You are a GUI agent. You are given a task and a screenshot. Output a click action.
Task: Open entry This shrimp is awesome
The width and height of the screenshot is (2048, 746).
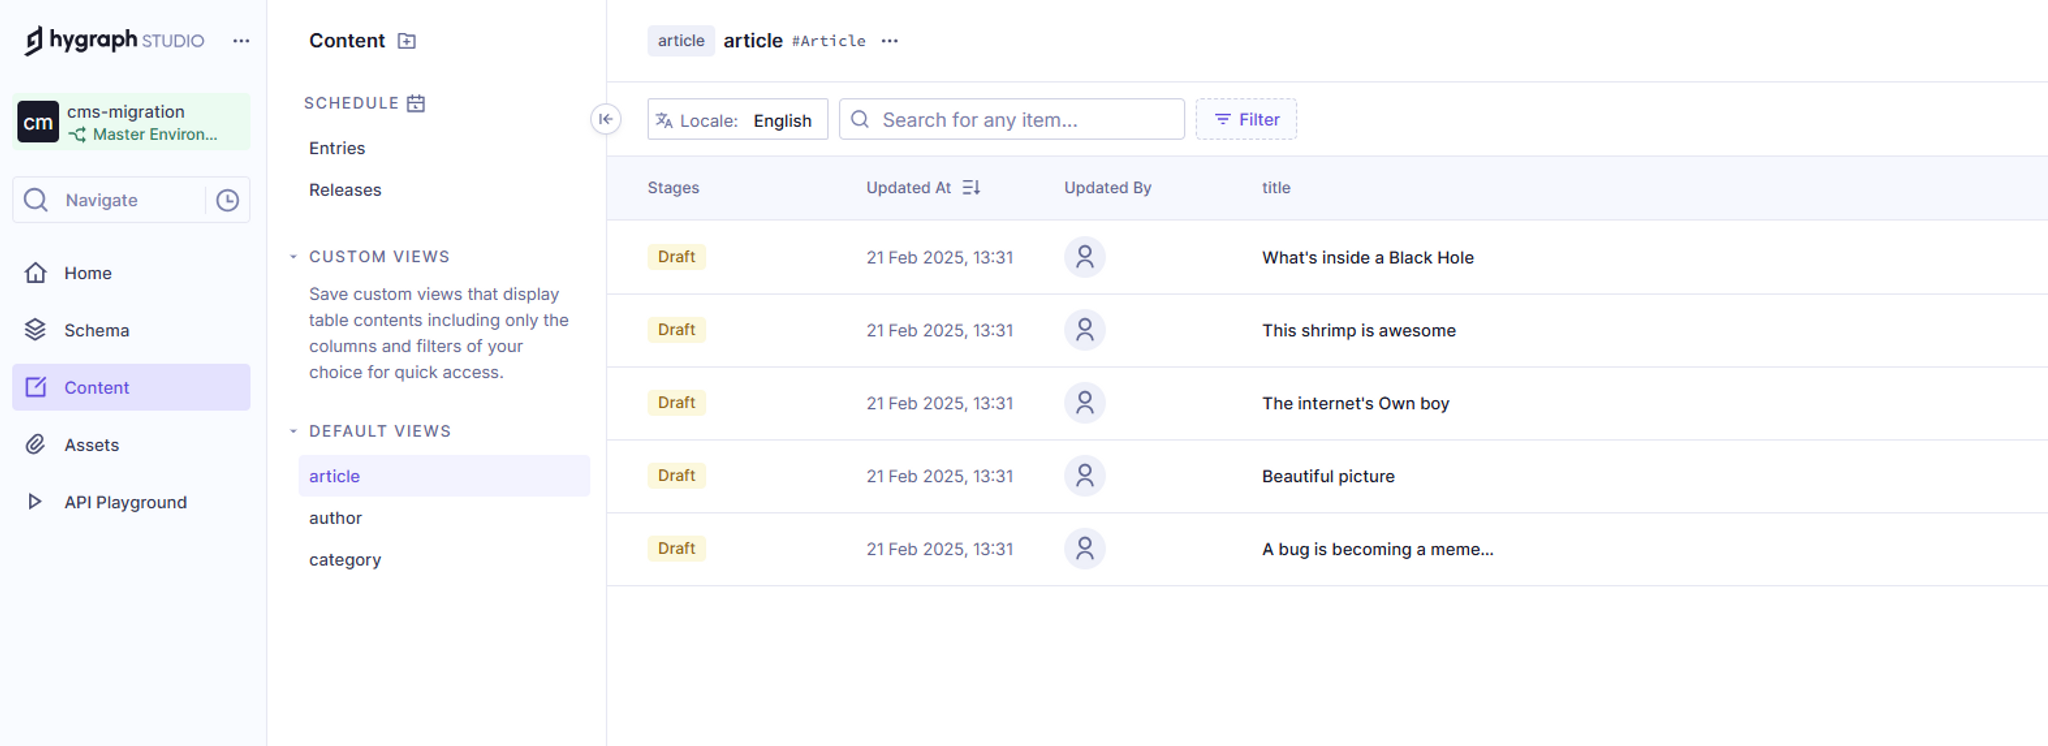pyautogui.click(x=1359, y=330)
